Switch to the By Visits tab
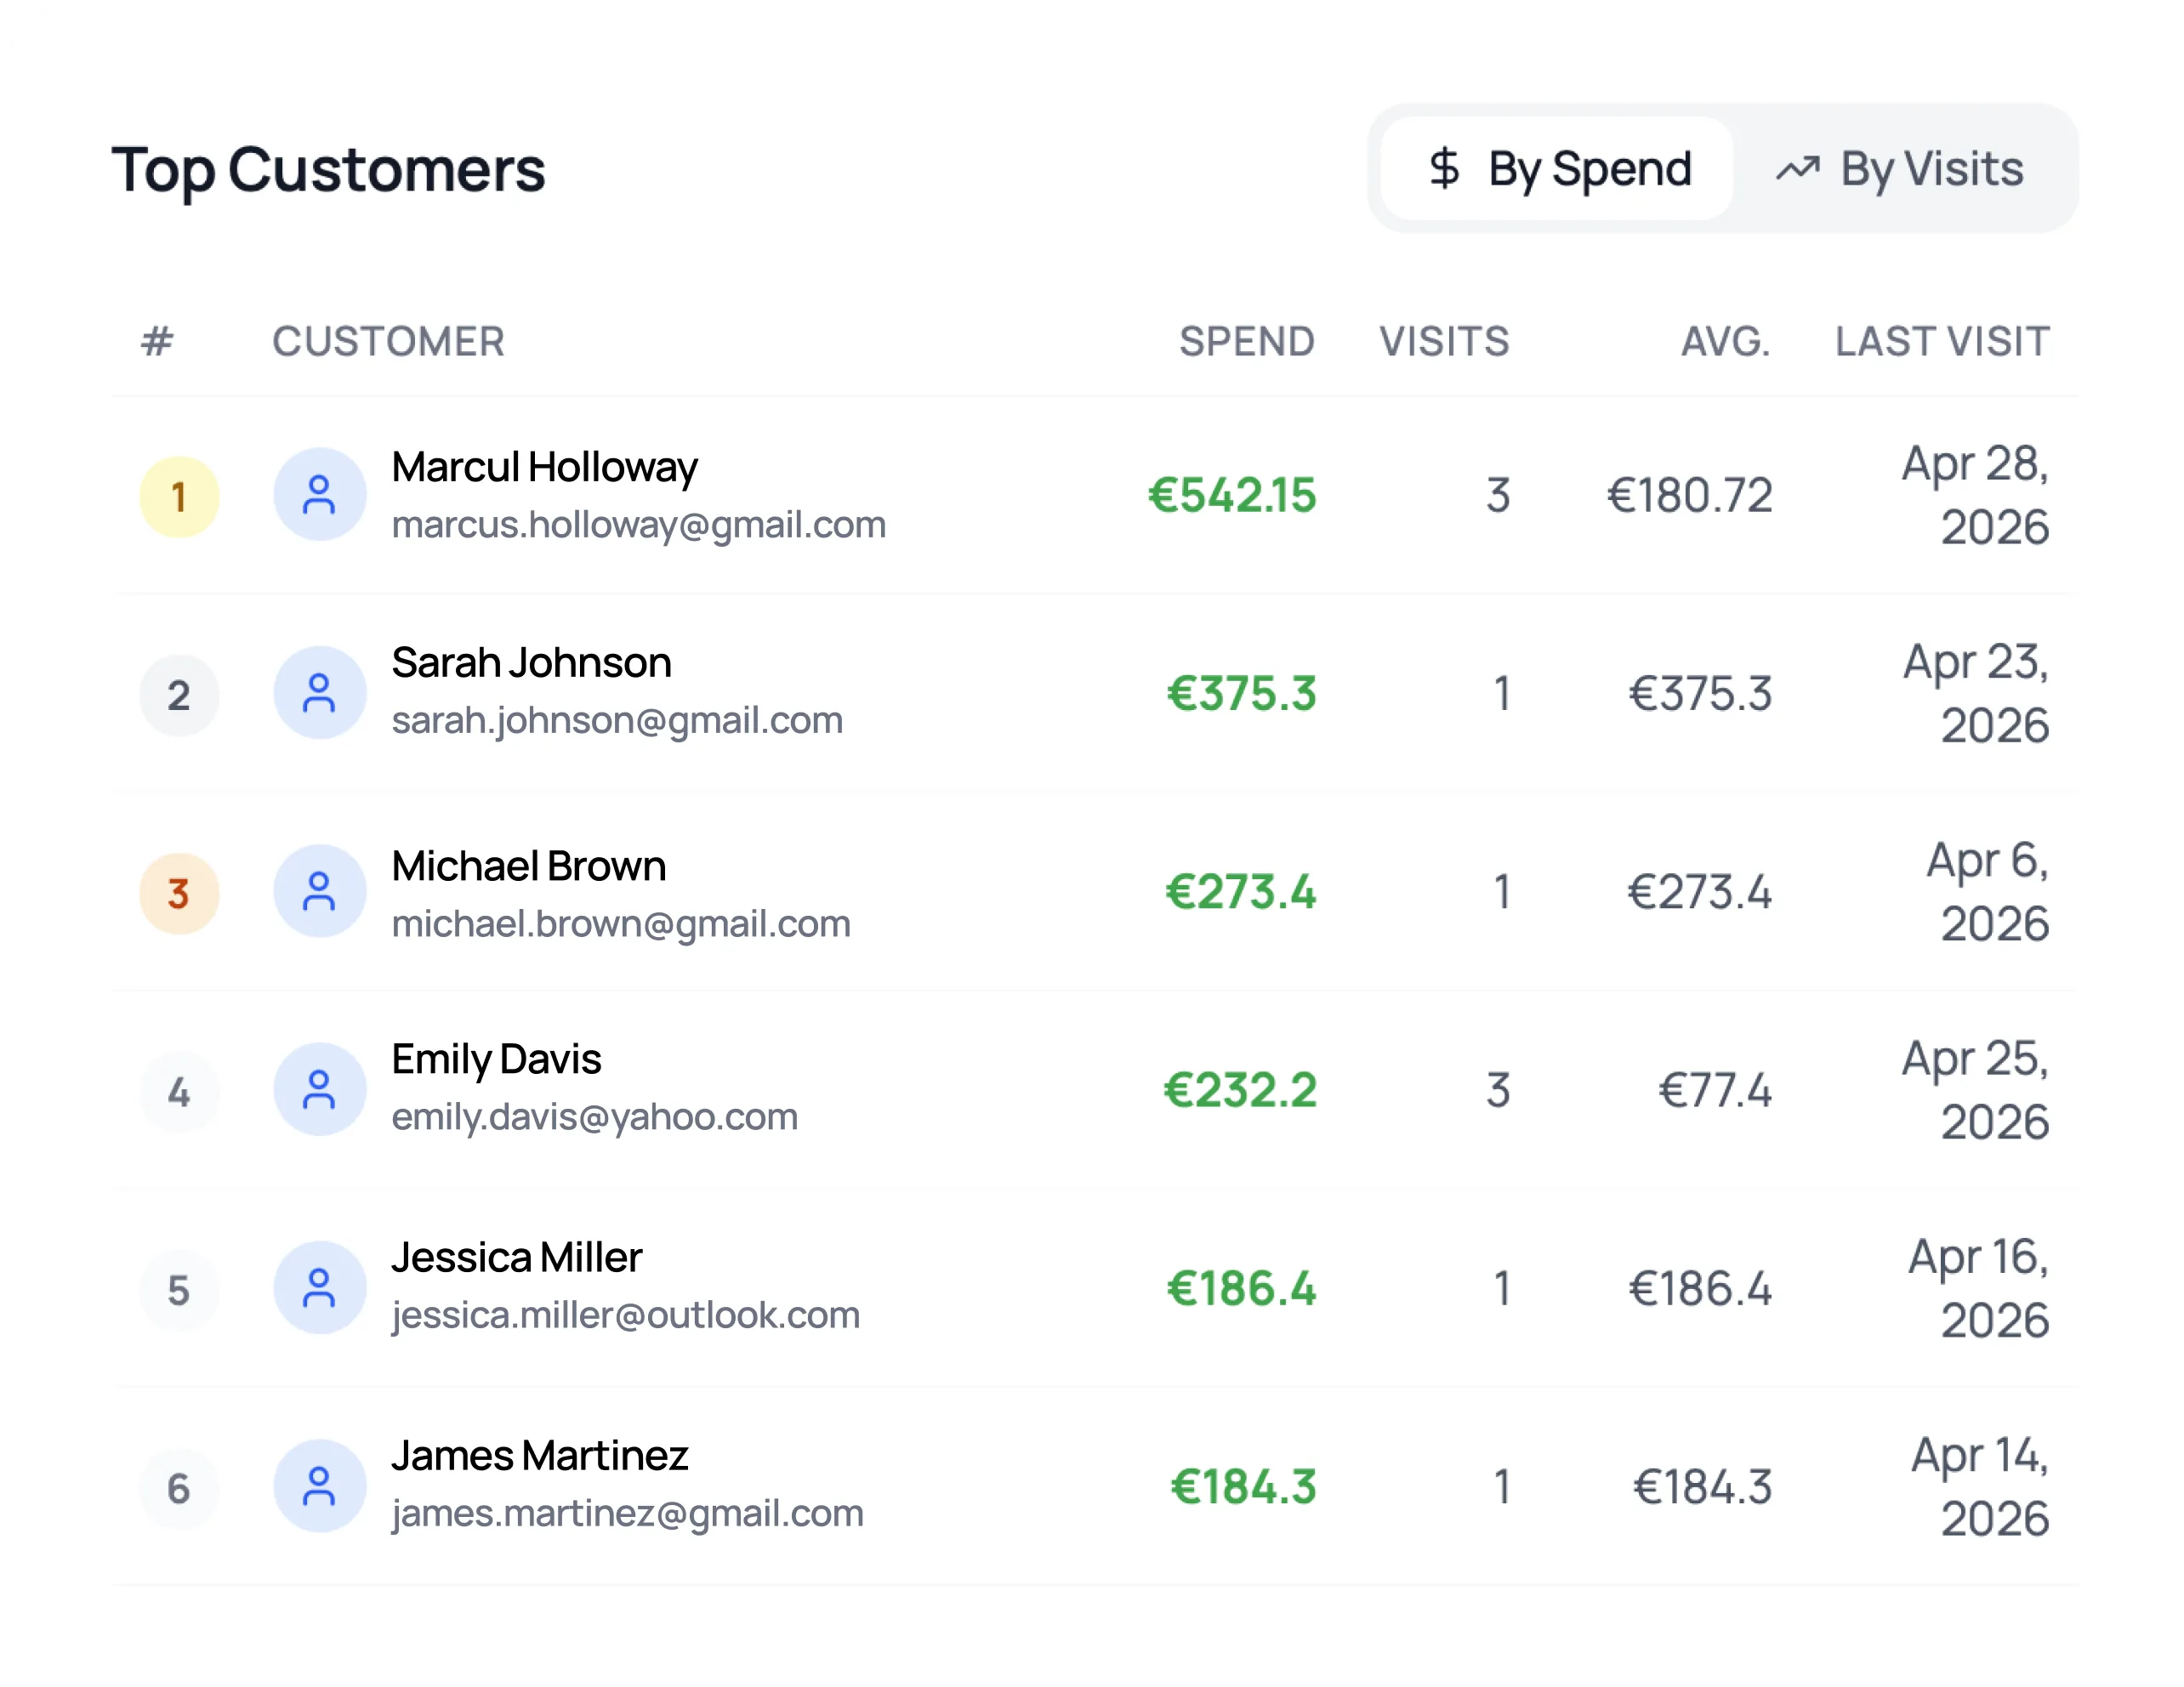Viewport: 2184px width, 1687px height. (x=1899, y=168)
